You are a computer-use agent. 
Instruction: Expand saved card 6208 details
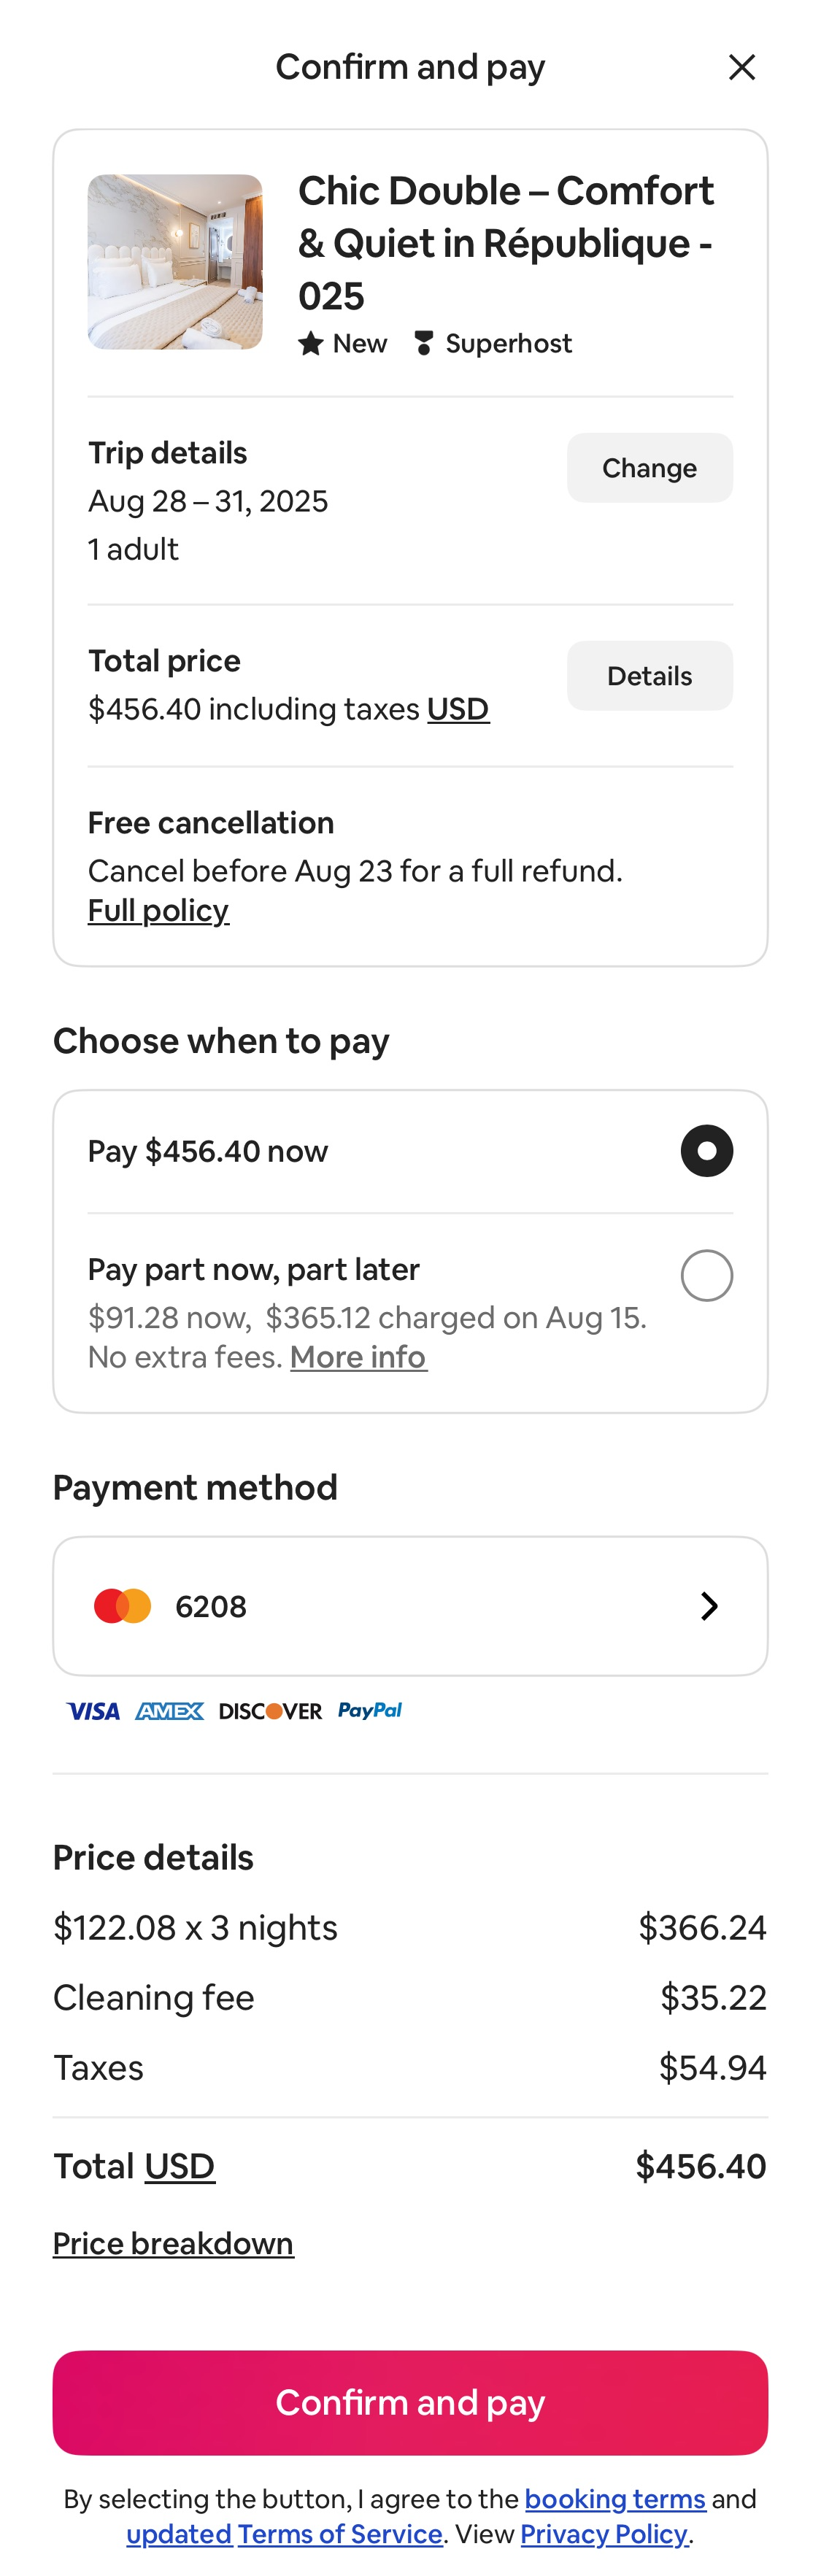tap(709, 1606)
